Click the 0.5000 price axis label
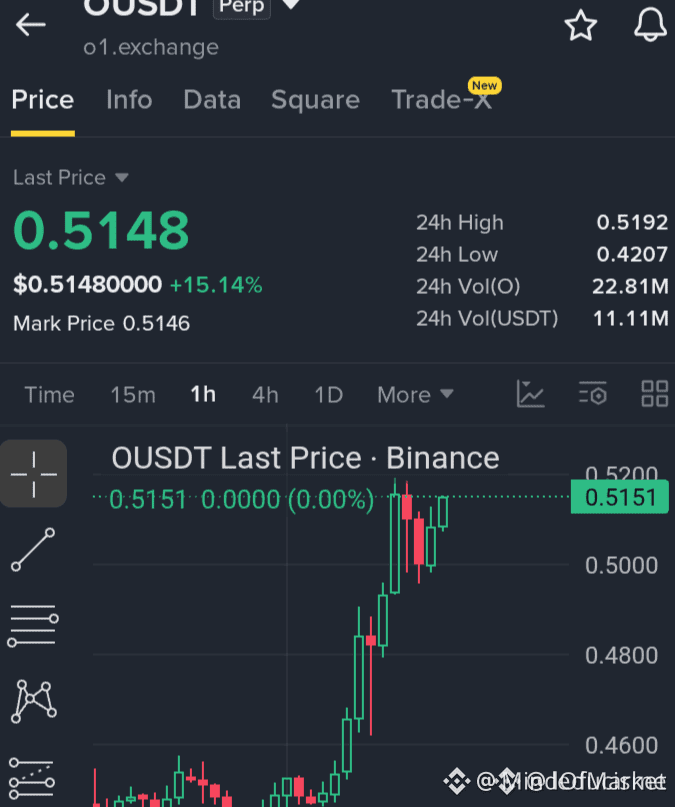The height and width of the screenshot is (807, 675). pyautogui.click(x=621, y=565)
